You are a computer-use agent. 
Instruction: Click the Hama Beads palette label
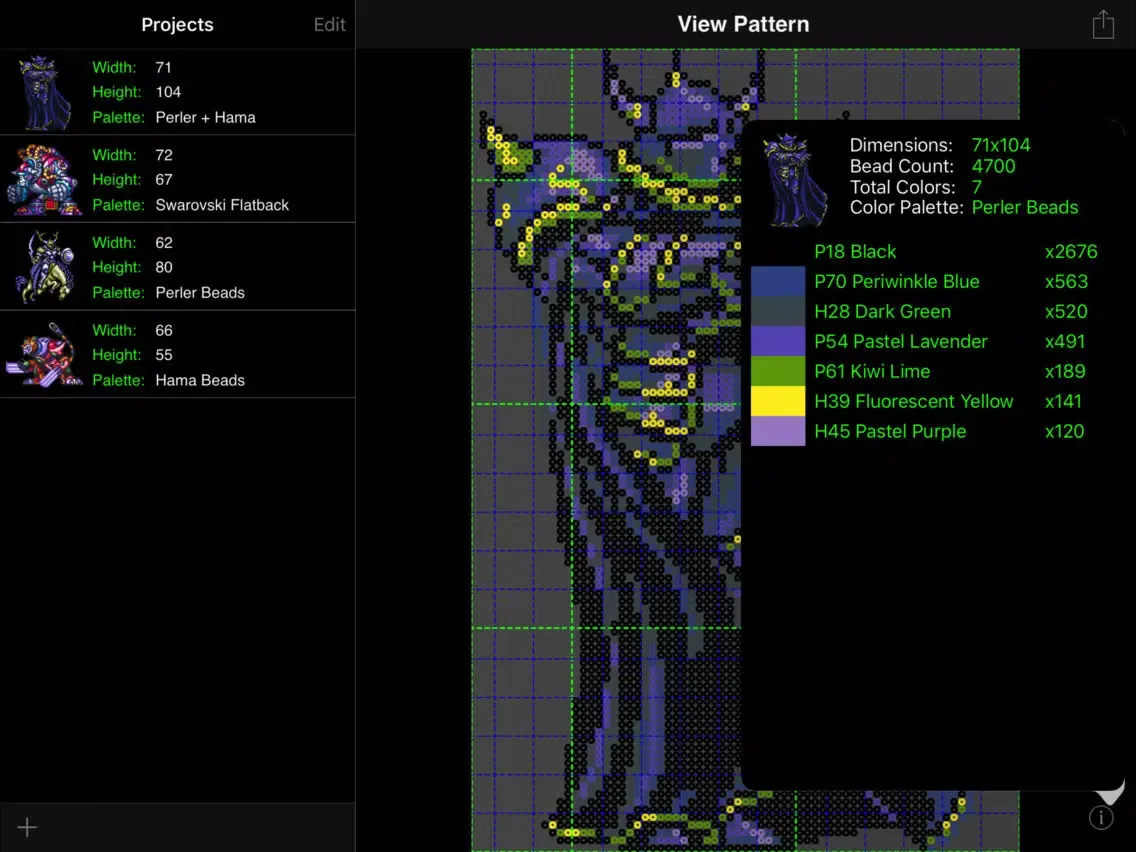(x=200, y=380)
